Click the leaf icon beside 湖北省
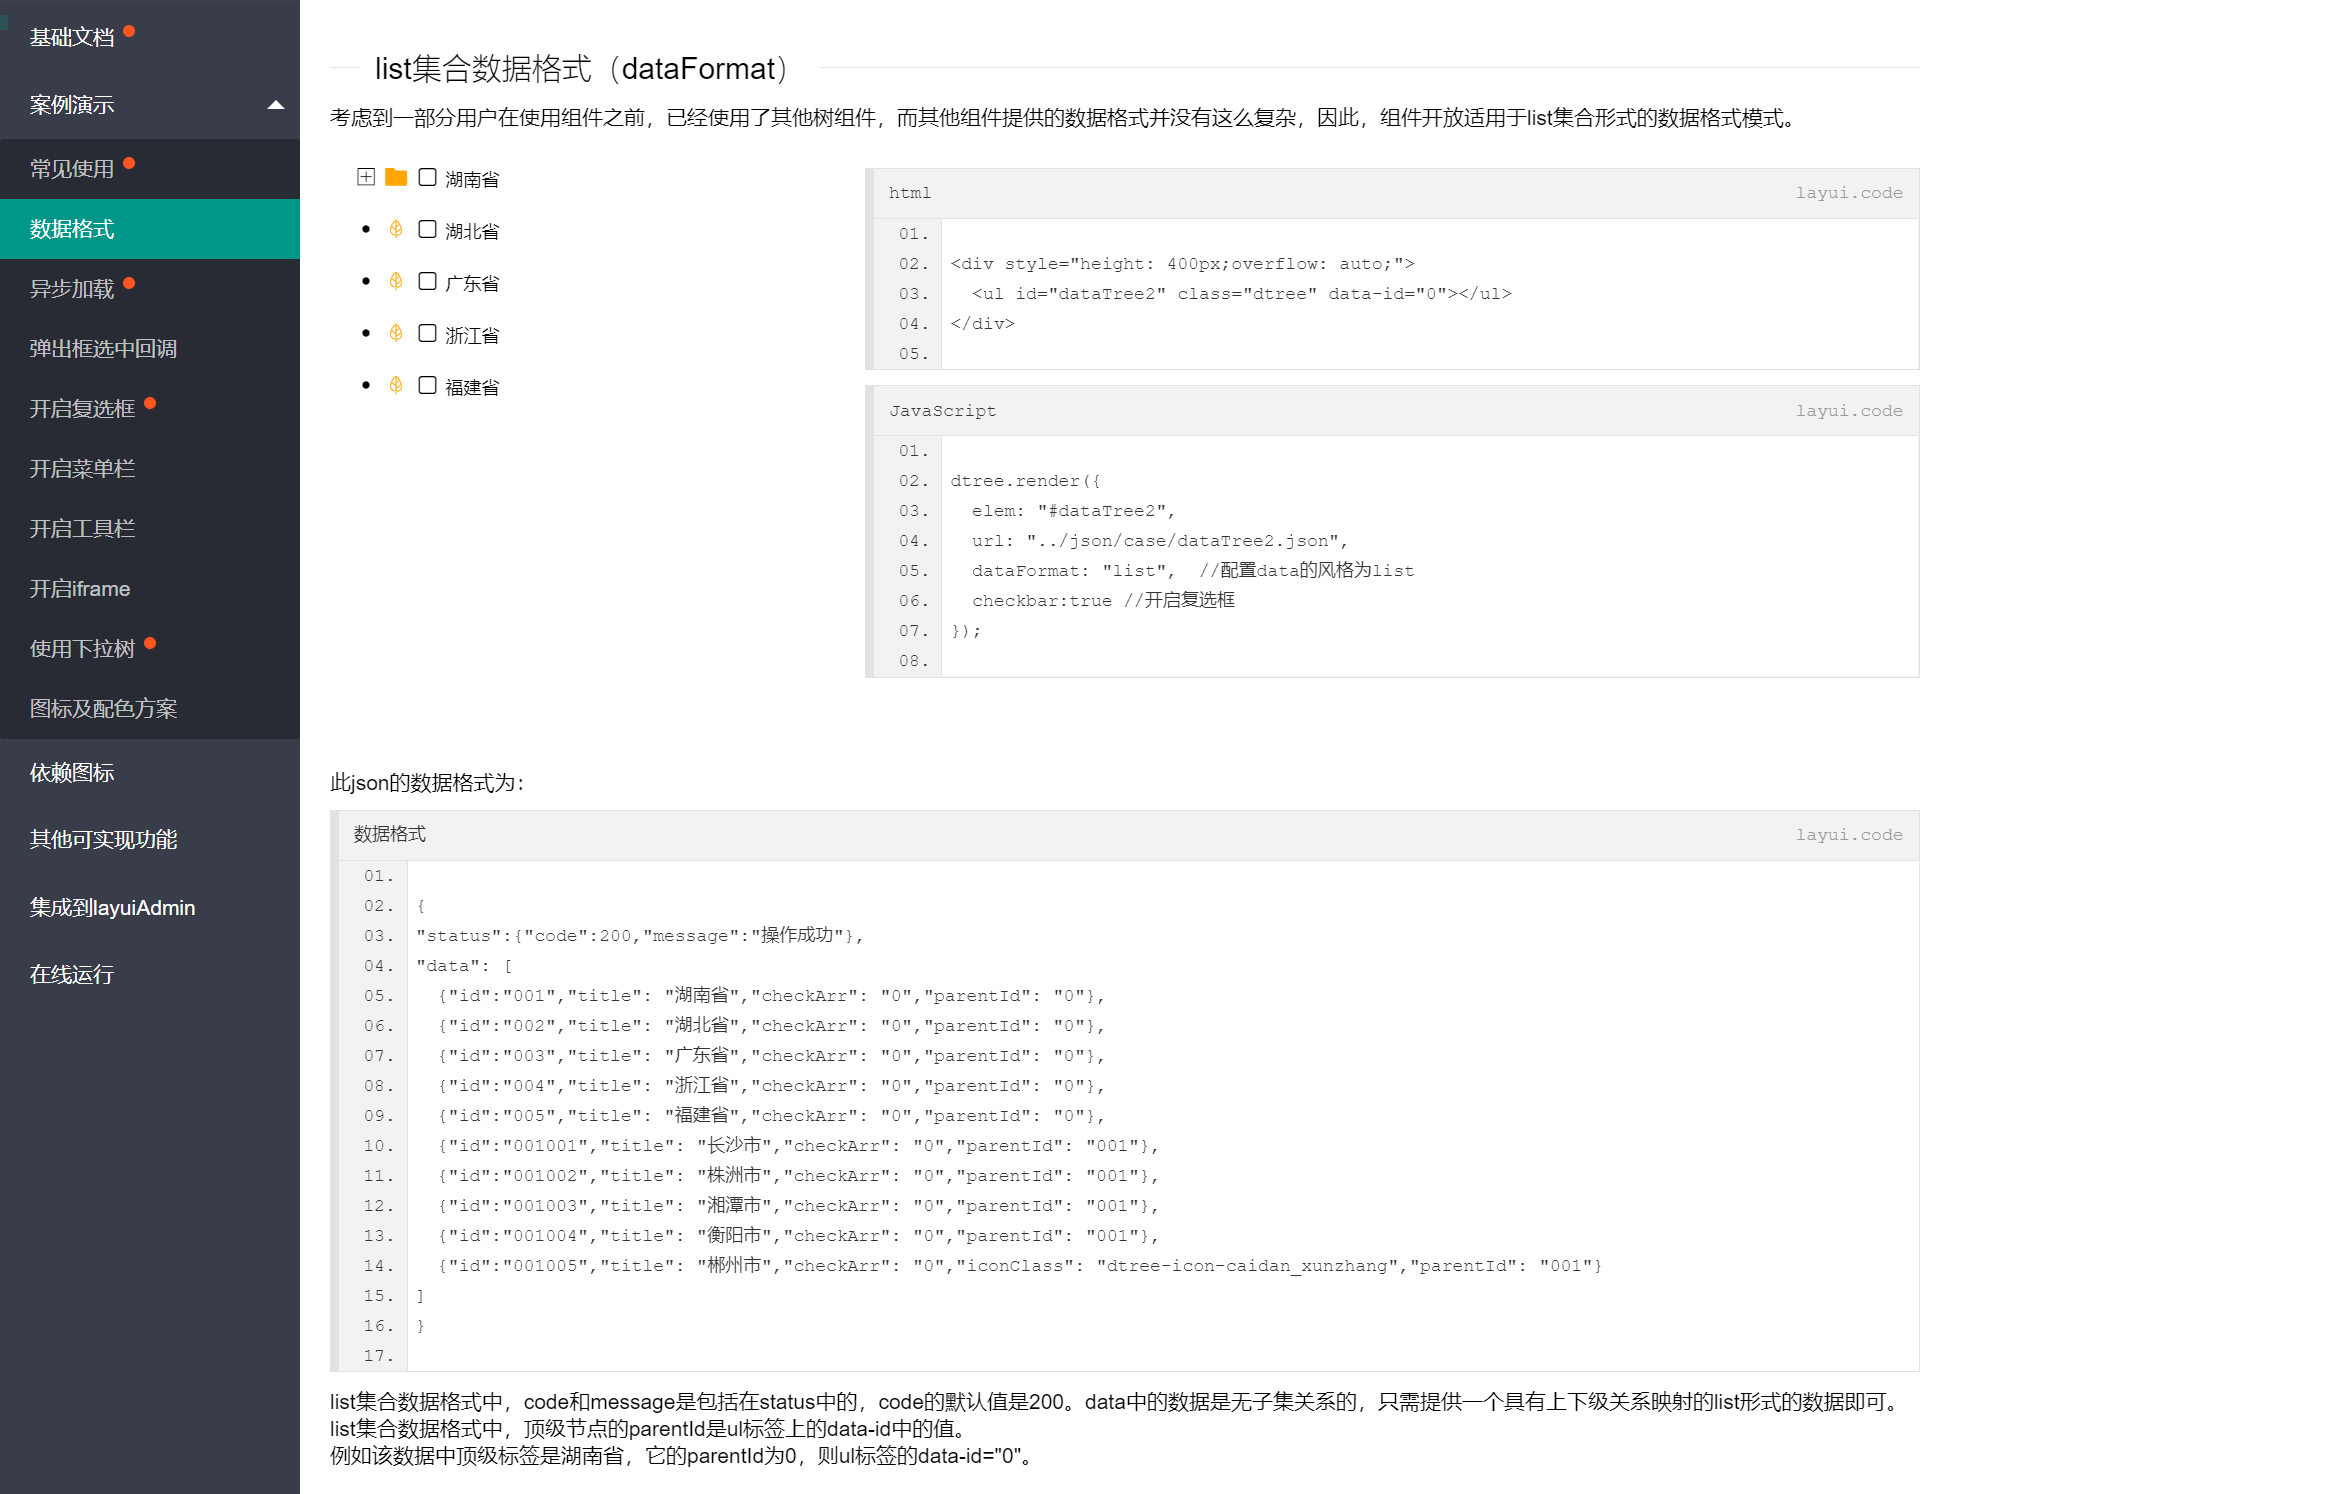The height and width of the screenshot is (1494, 2341). coord(396,228)
